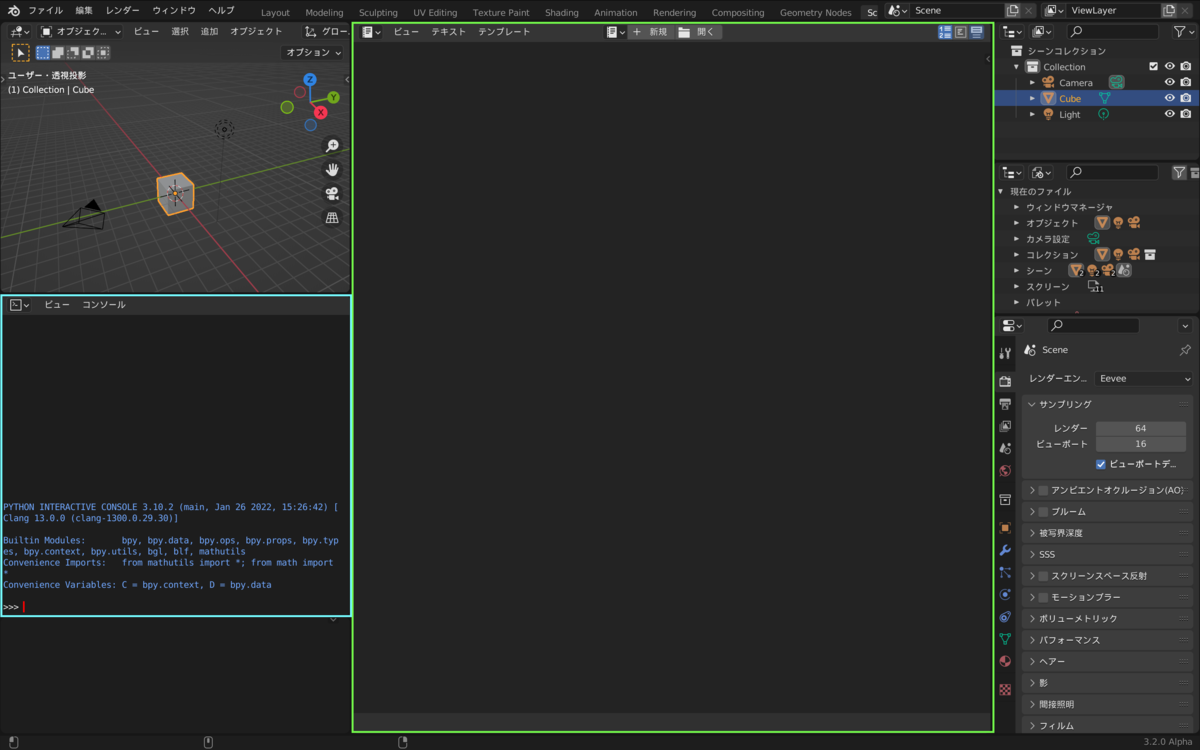Click the 新規 button in text editor

point(650,32)
